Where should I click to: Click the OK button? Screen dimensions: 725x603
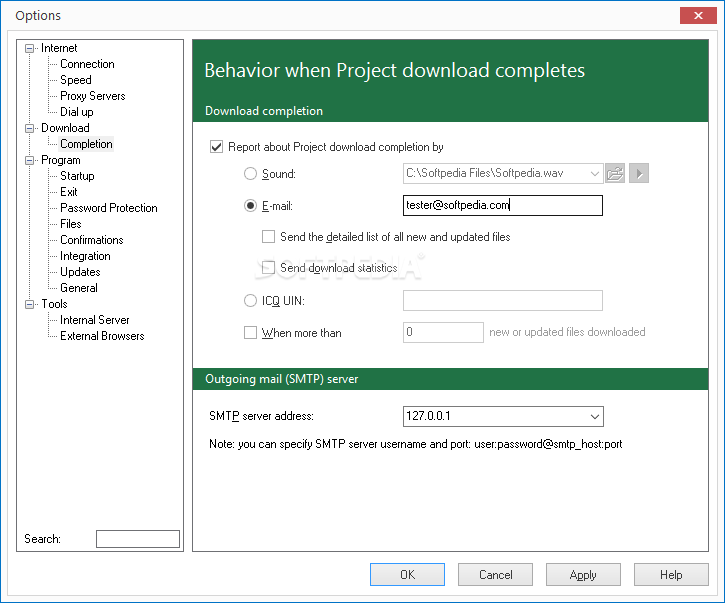point(407,575)
